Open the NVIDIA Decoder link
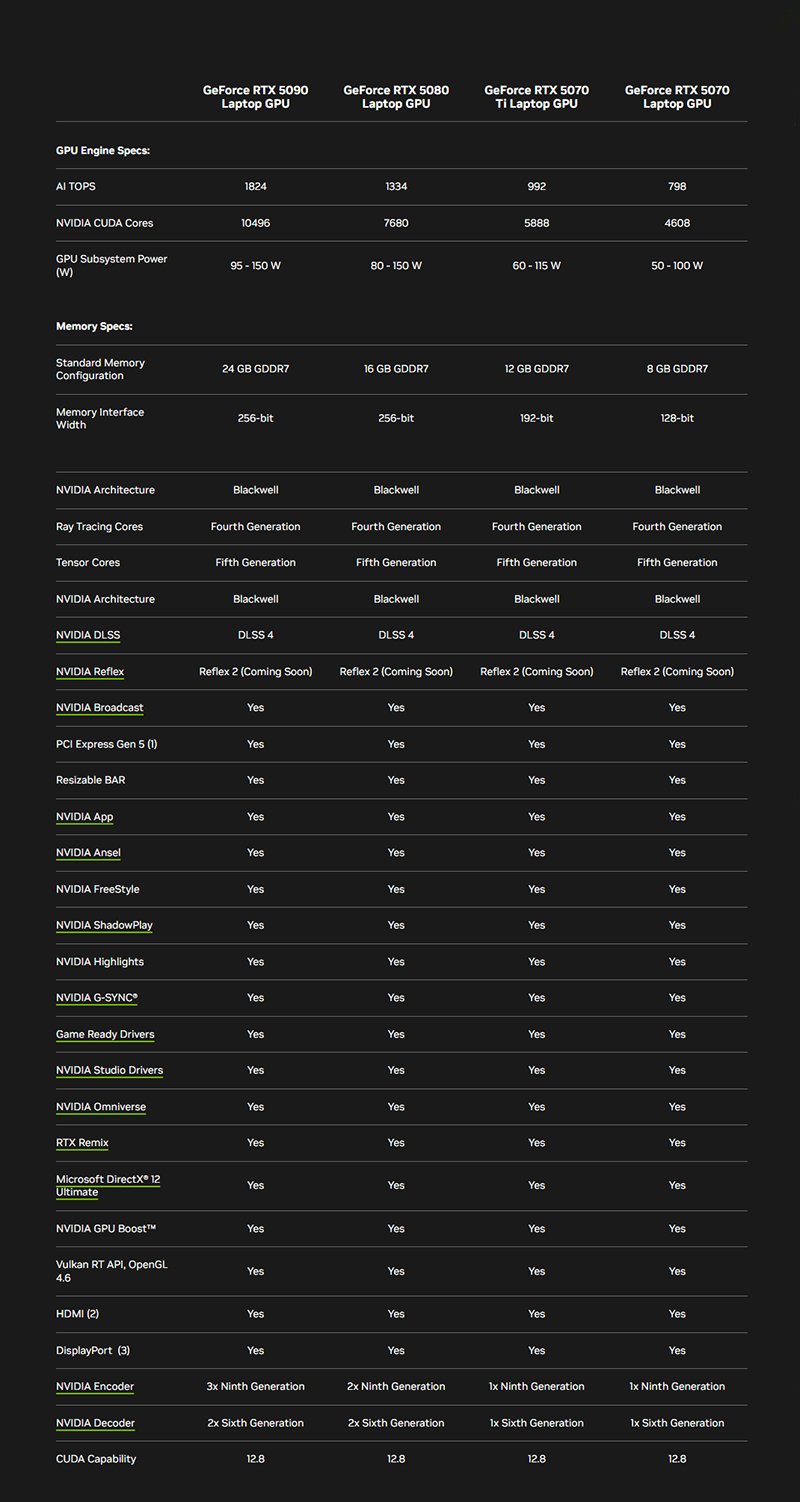This screenshot has width=800, height=1502. (95, 1423)
